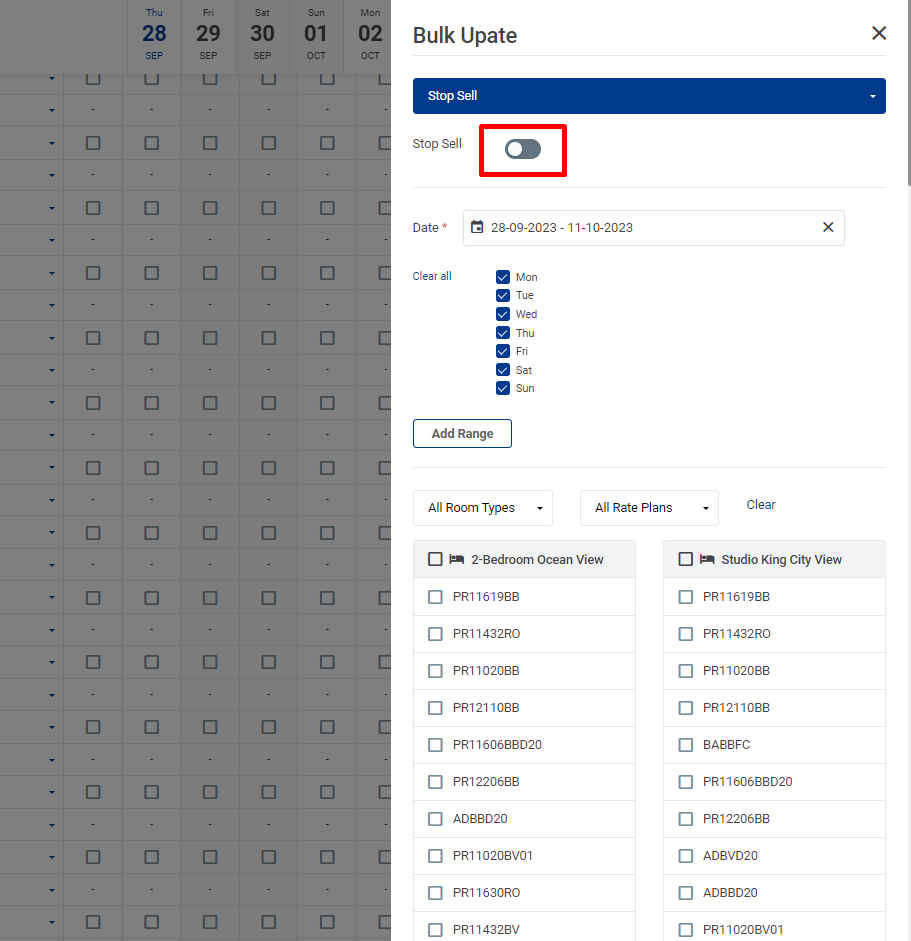Screen dimensions: 911x941
Task: Check PR11619BB under Studio King City View
Action: [x=685, y=597]
